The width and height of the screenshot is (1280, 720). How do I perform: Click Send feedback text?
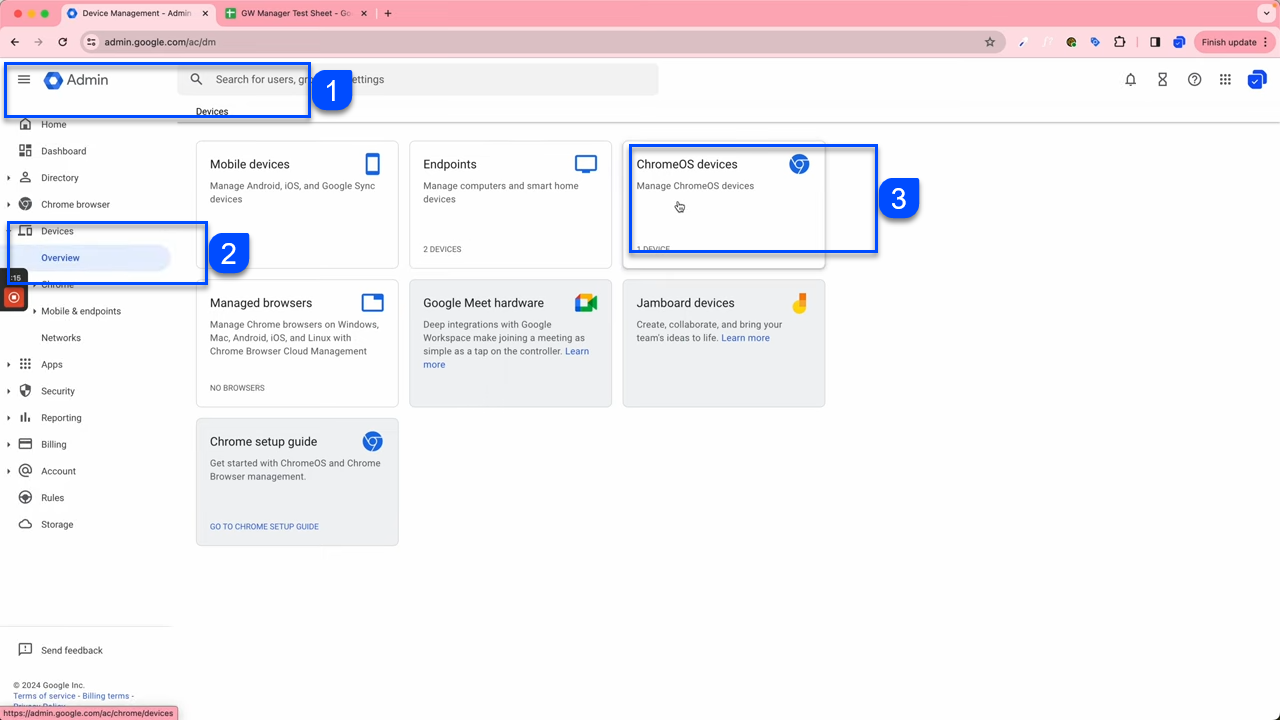pos(72,650)
